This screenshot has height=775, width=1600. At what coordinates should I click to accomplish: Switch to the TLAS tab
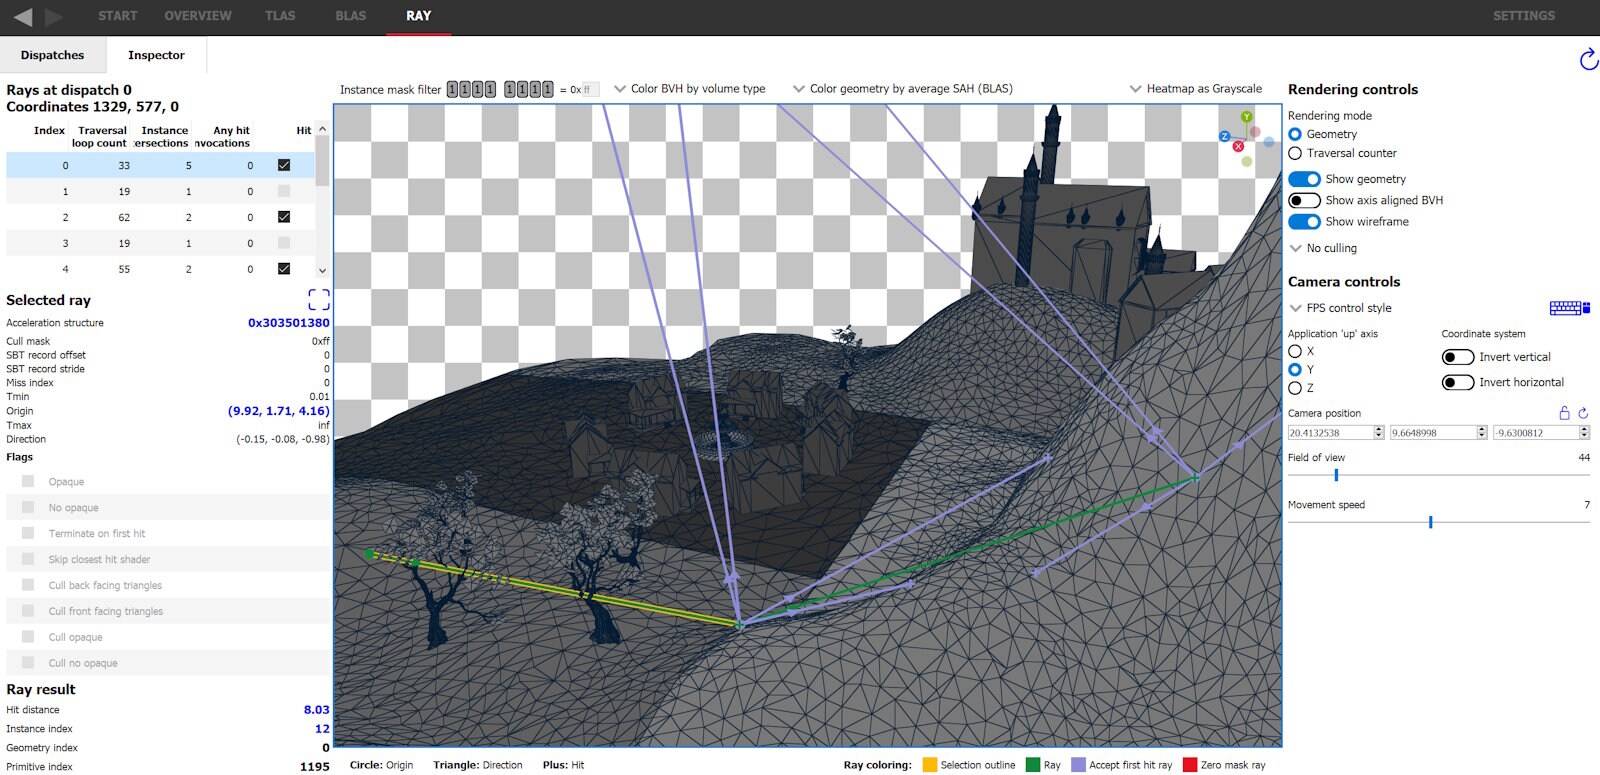(280, 16)
